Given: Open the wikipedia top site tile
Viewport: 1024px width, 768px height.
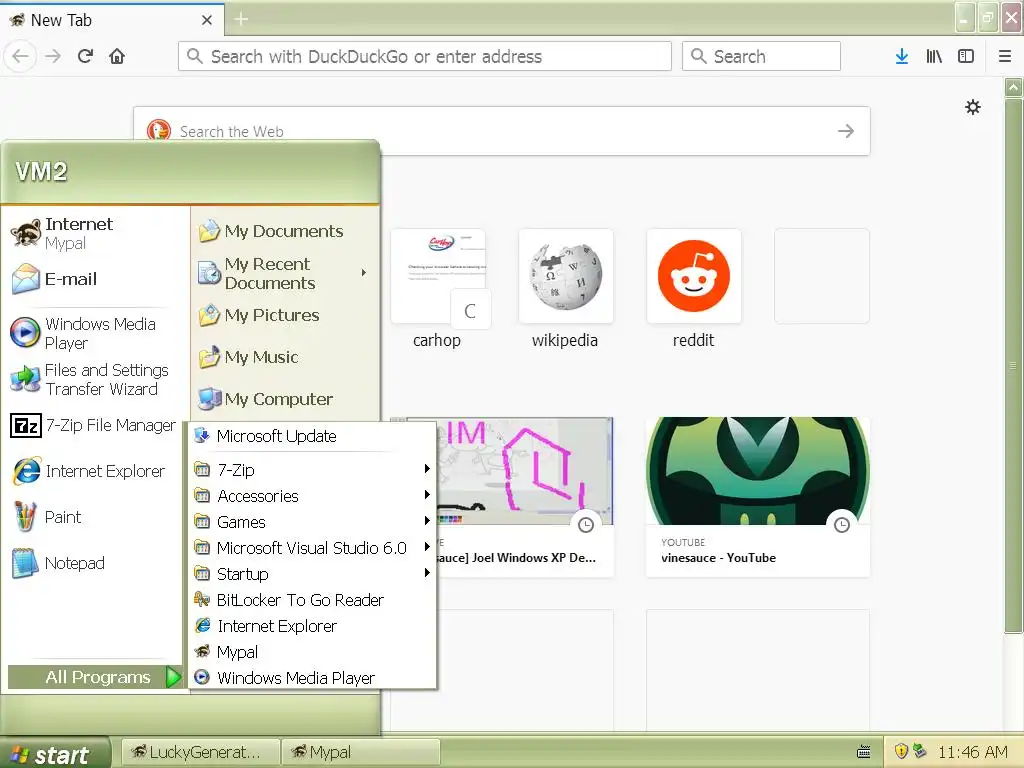Looking at the screenshot, I should coord(566,289).
